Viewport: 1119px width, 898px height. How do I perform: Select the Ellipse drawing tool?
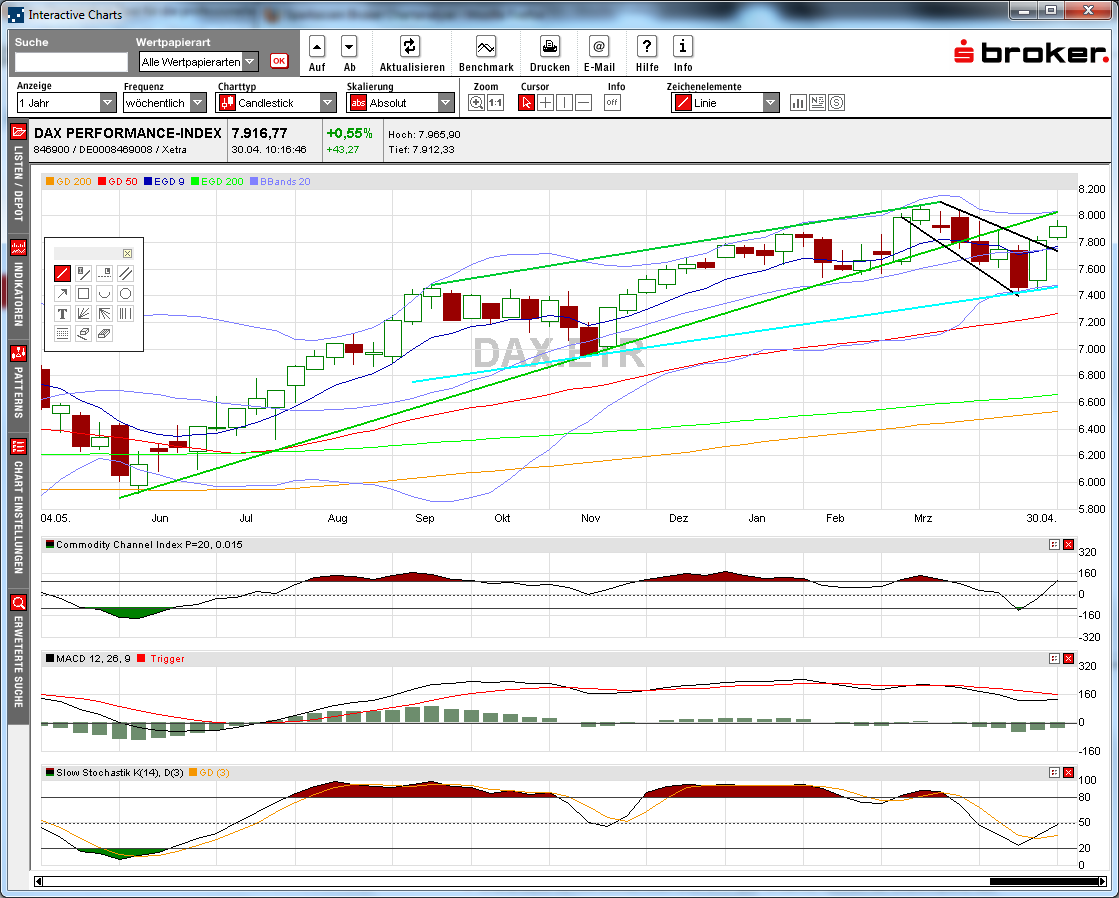(x=125, y=293)
